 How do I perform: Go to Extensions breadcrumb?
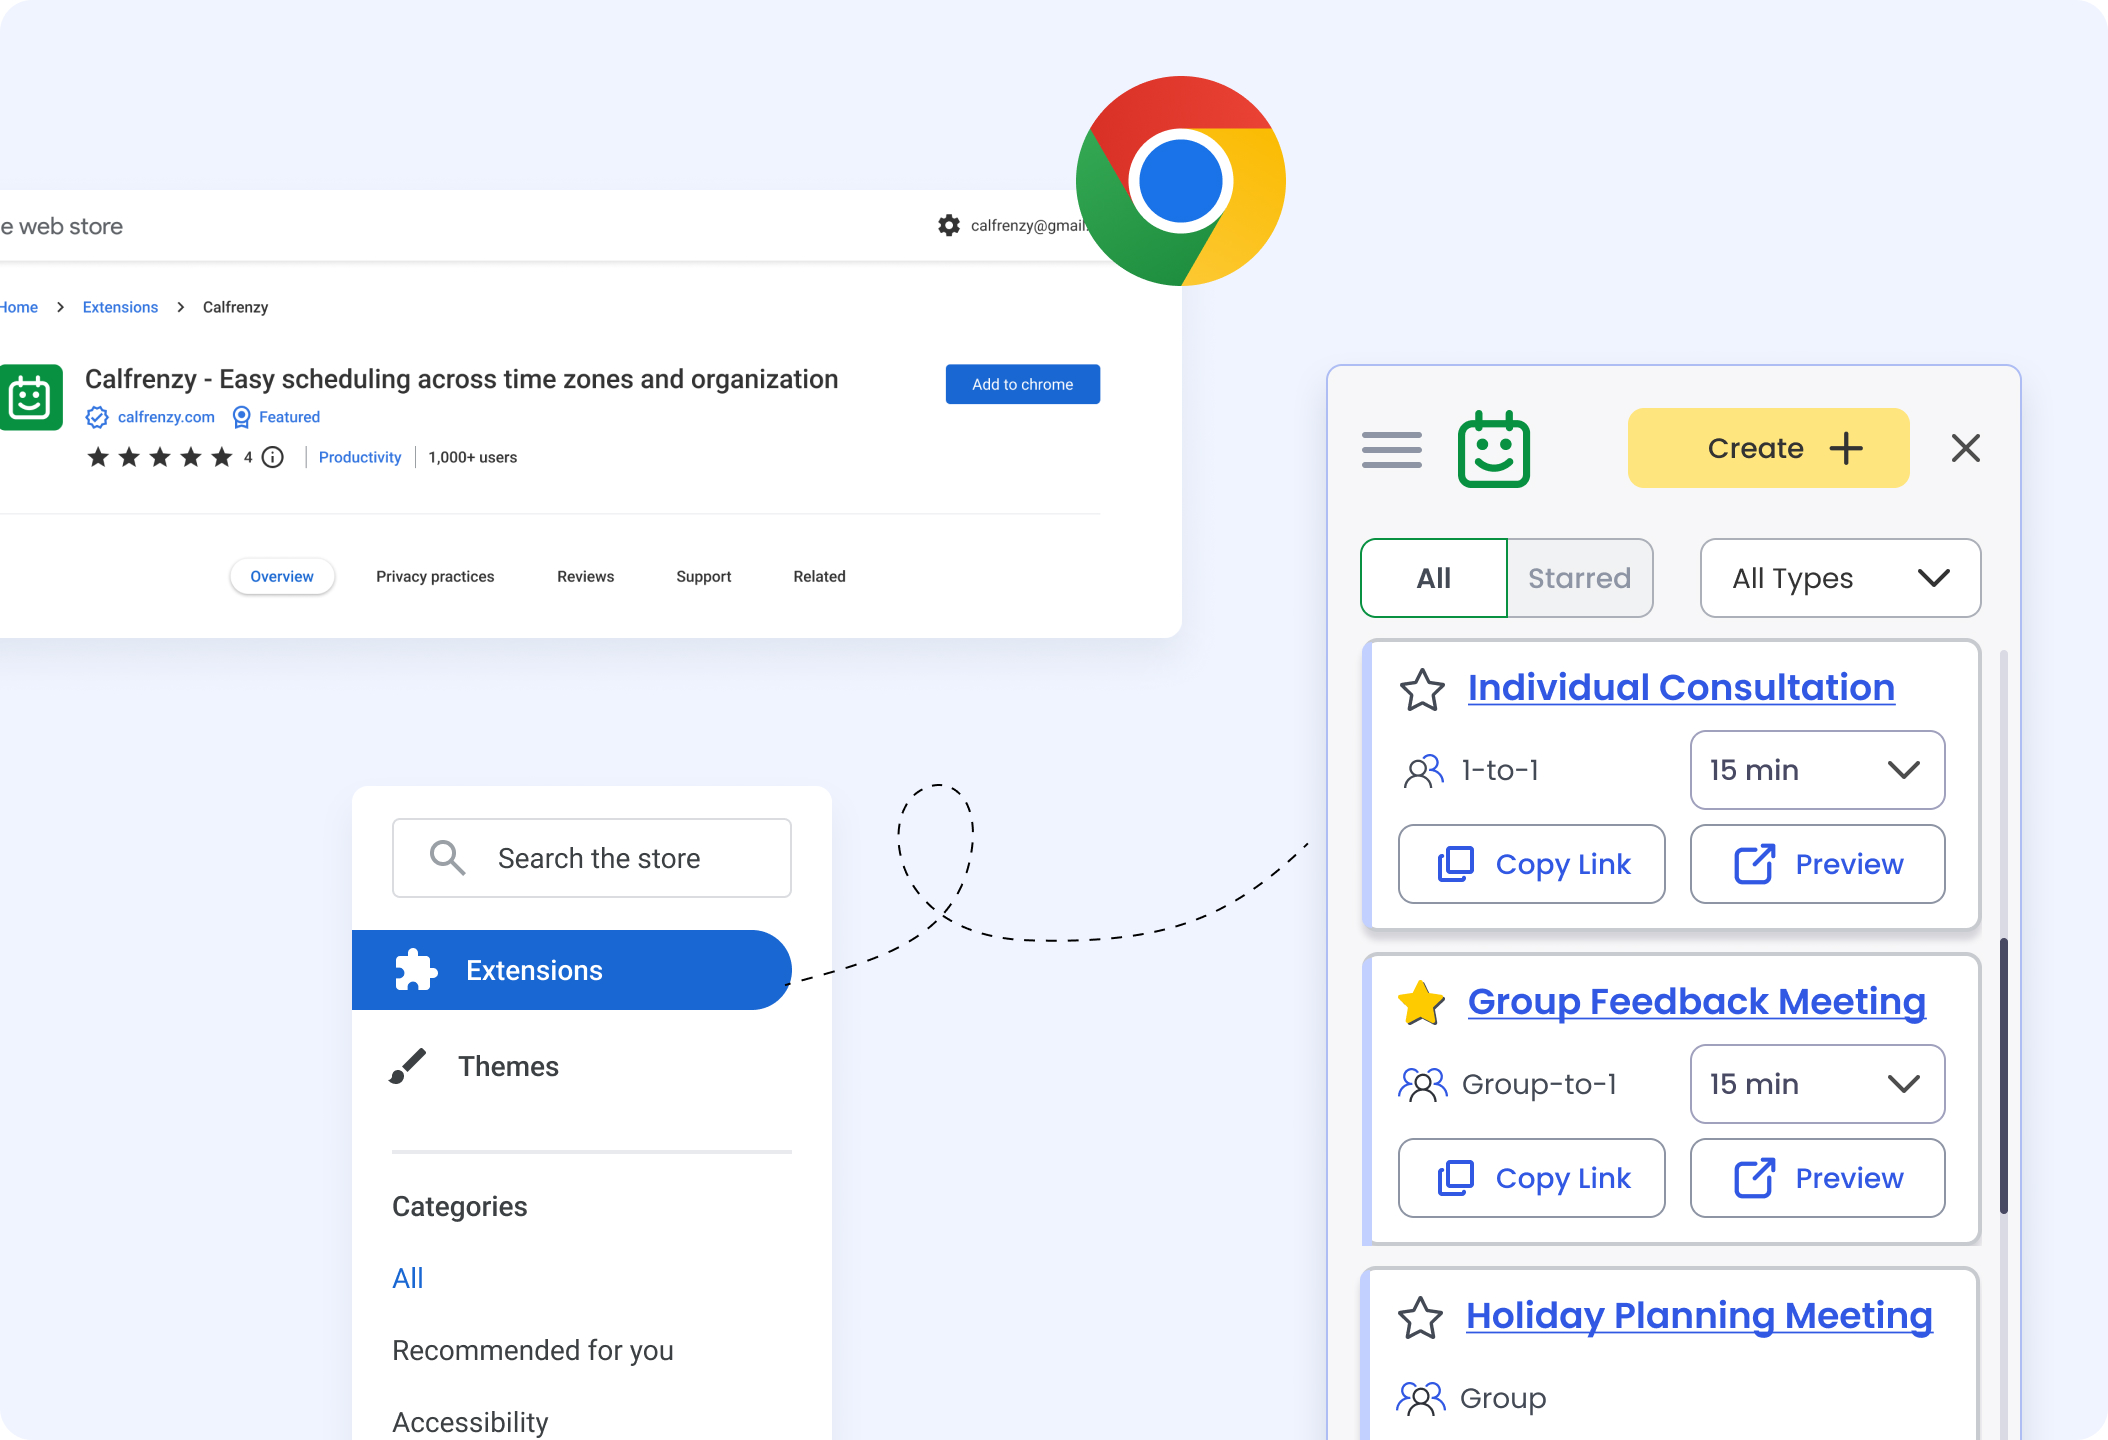pyautogui.click(x=120, y=307)
